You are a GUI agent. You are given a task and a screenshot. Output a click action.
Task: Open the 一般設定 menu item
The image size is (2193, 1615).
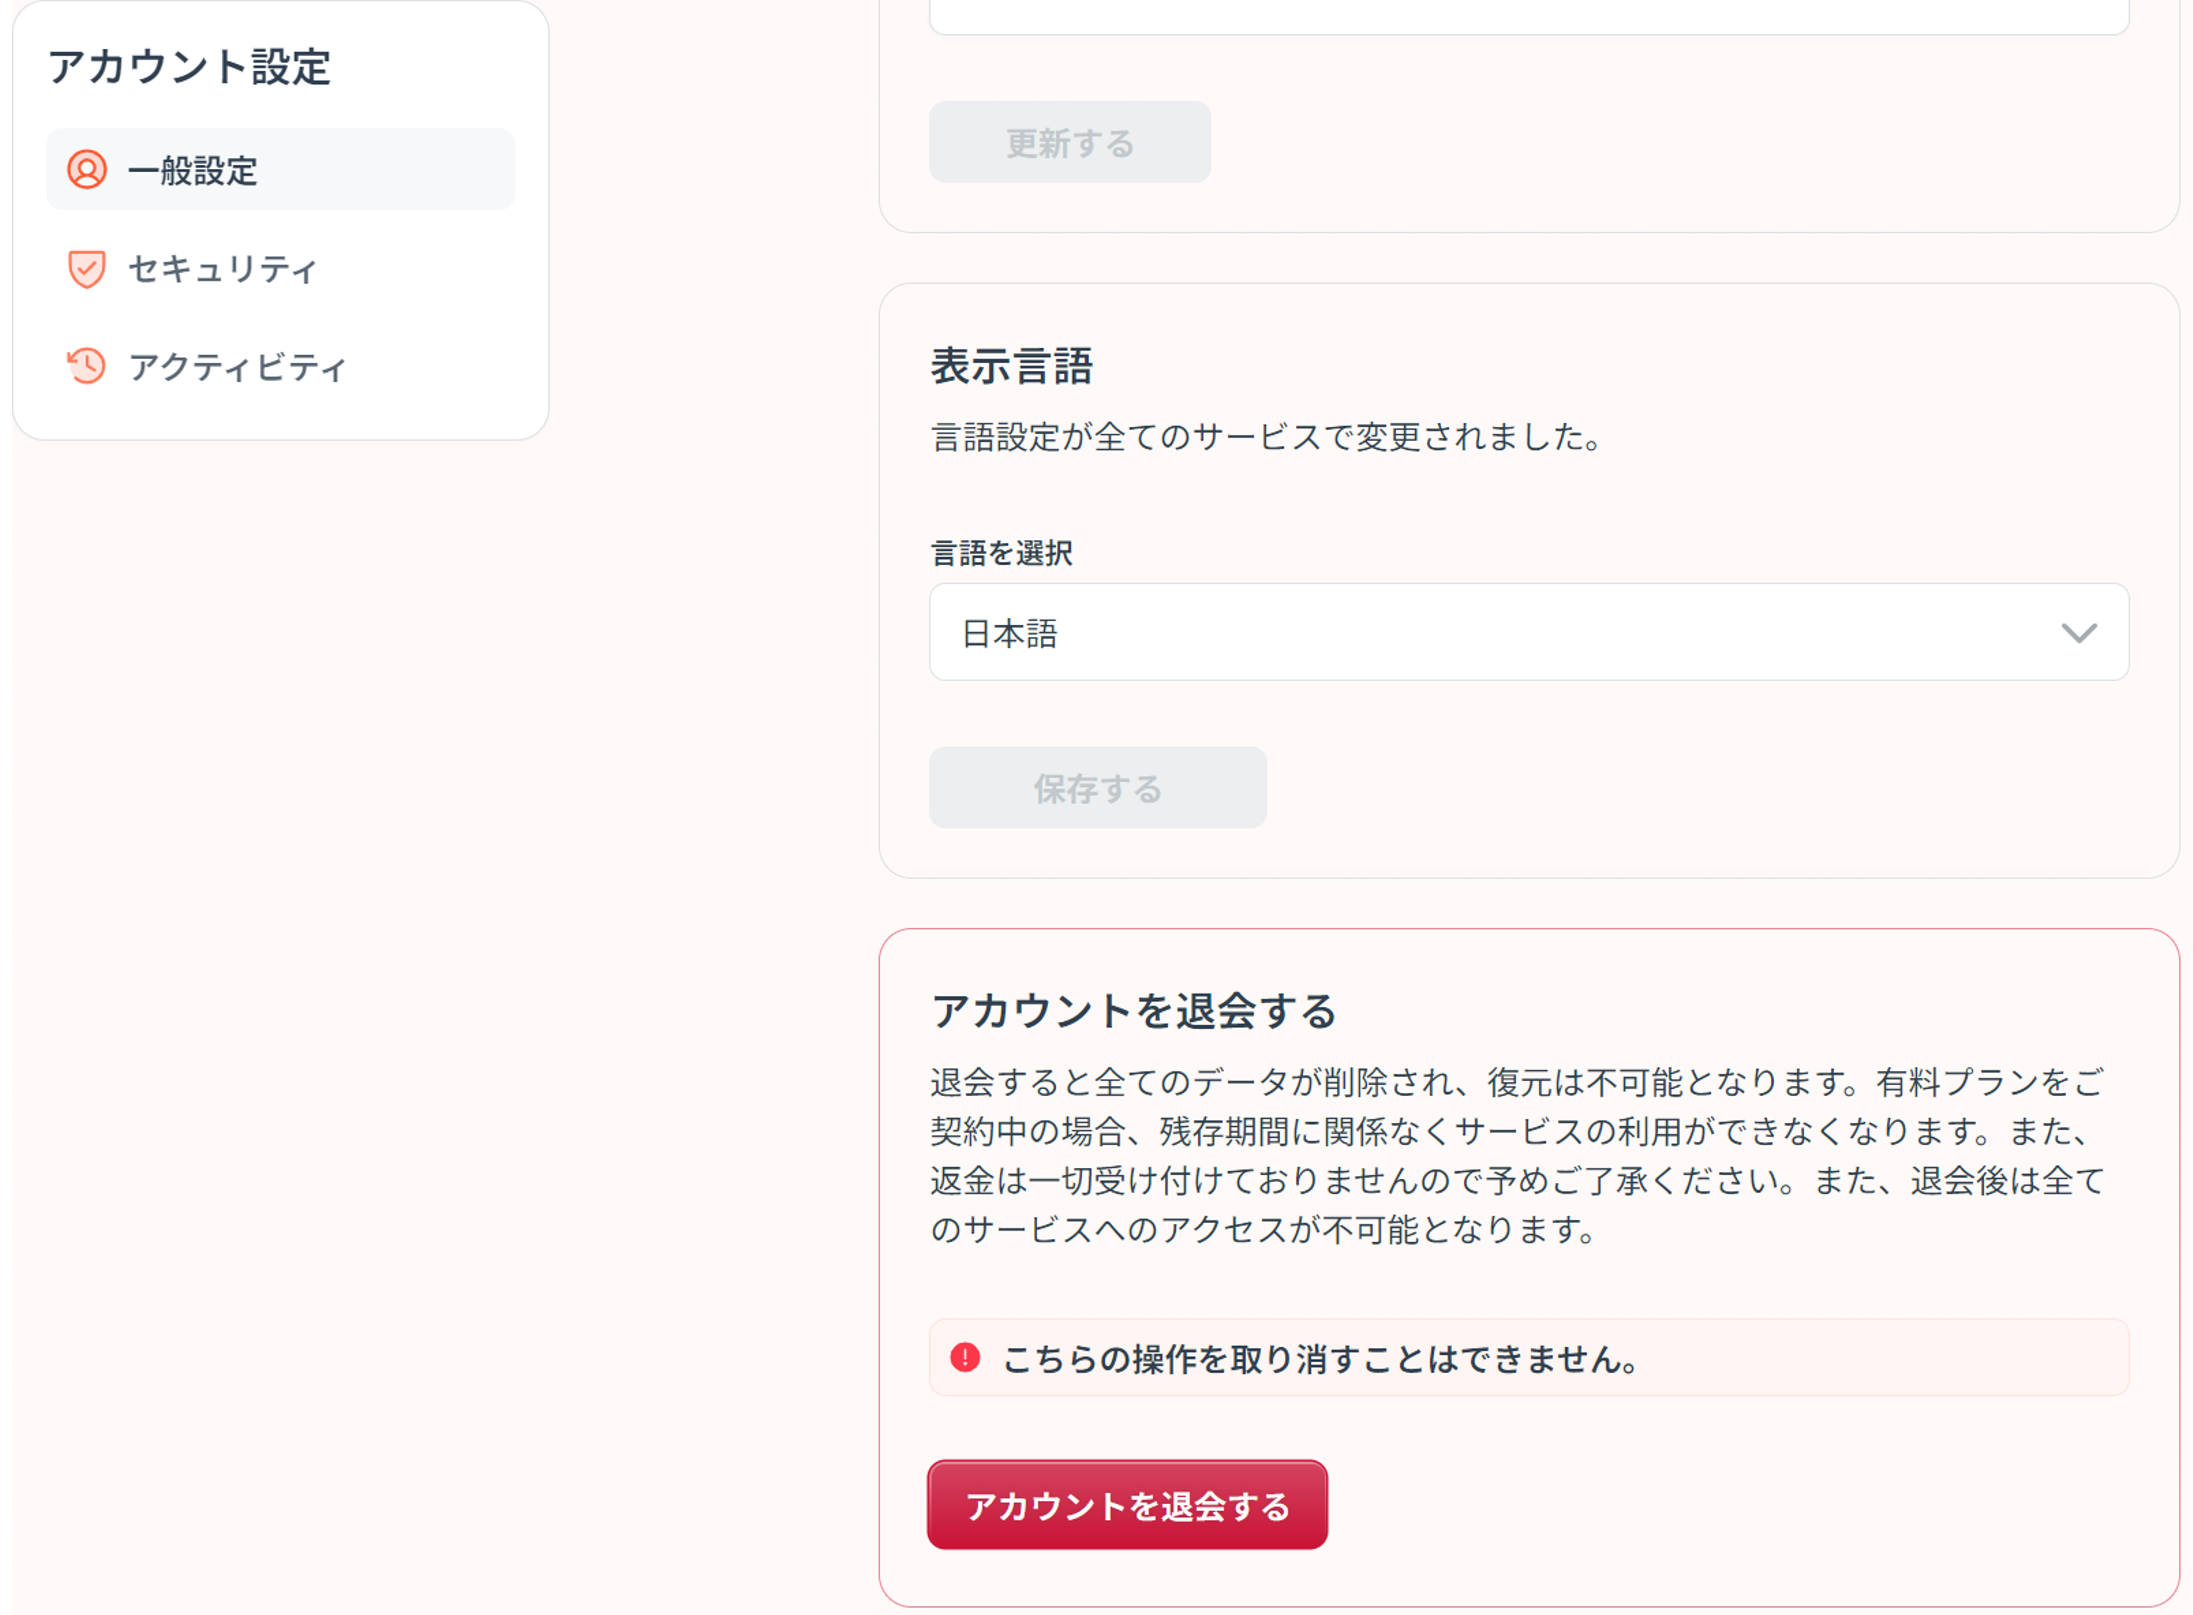[281, 169]
